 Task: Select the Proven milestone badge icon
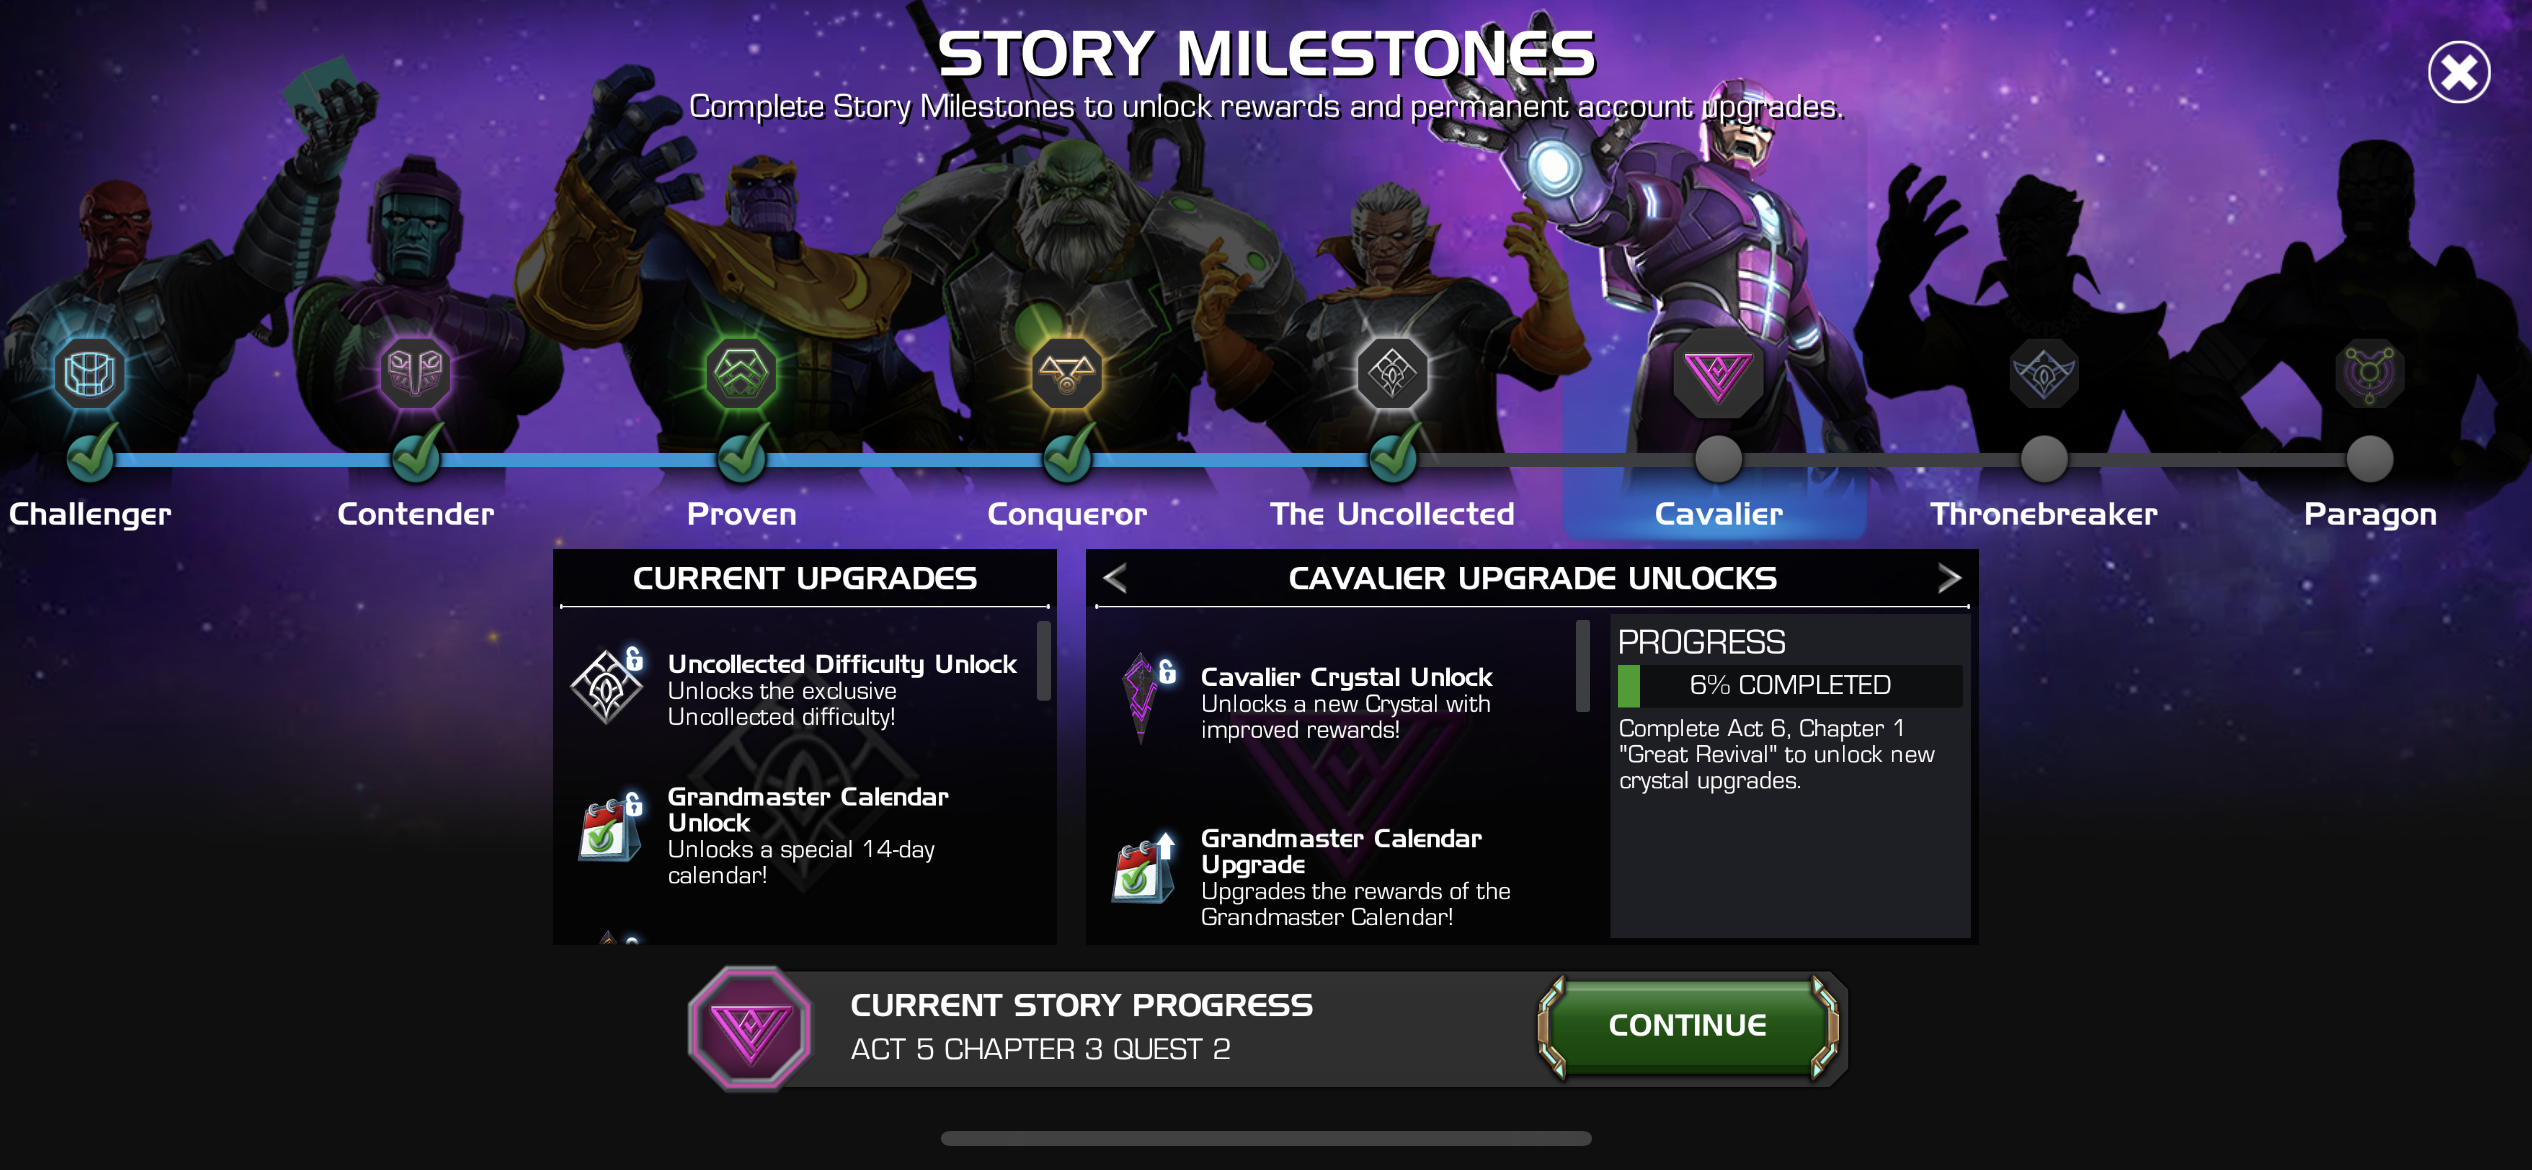(x=741, y=374)
